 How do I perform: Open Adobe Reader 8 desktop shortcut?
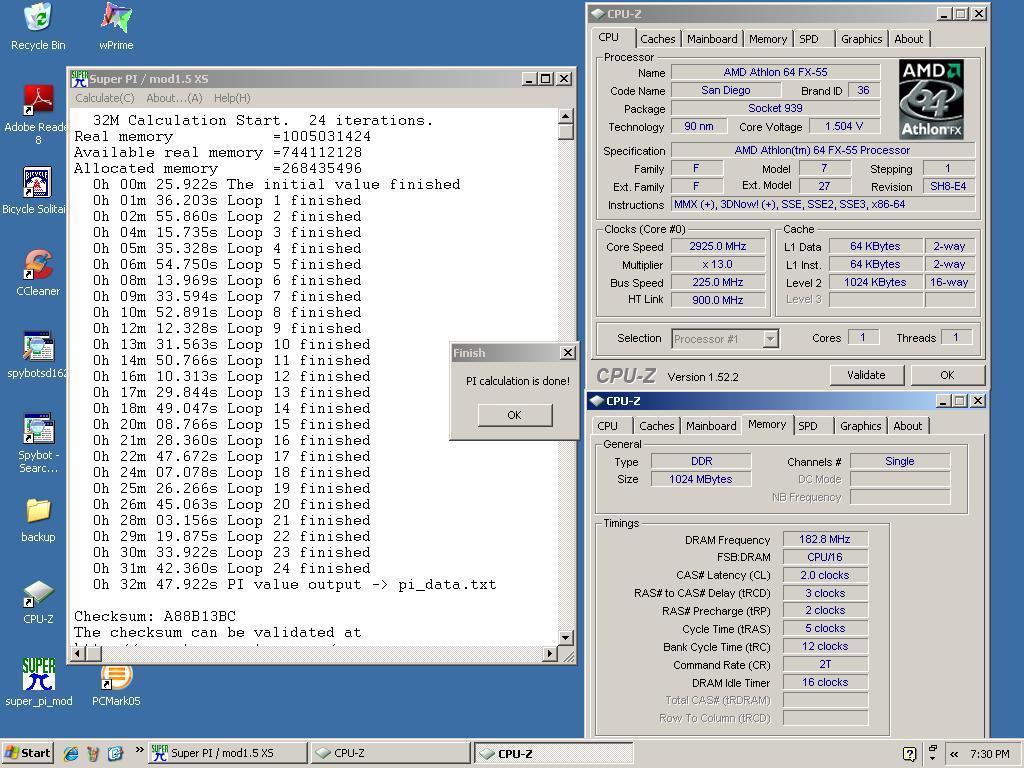point(38,114)
